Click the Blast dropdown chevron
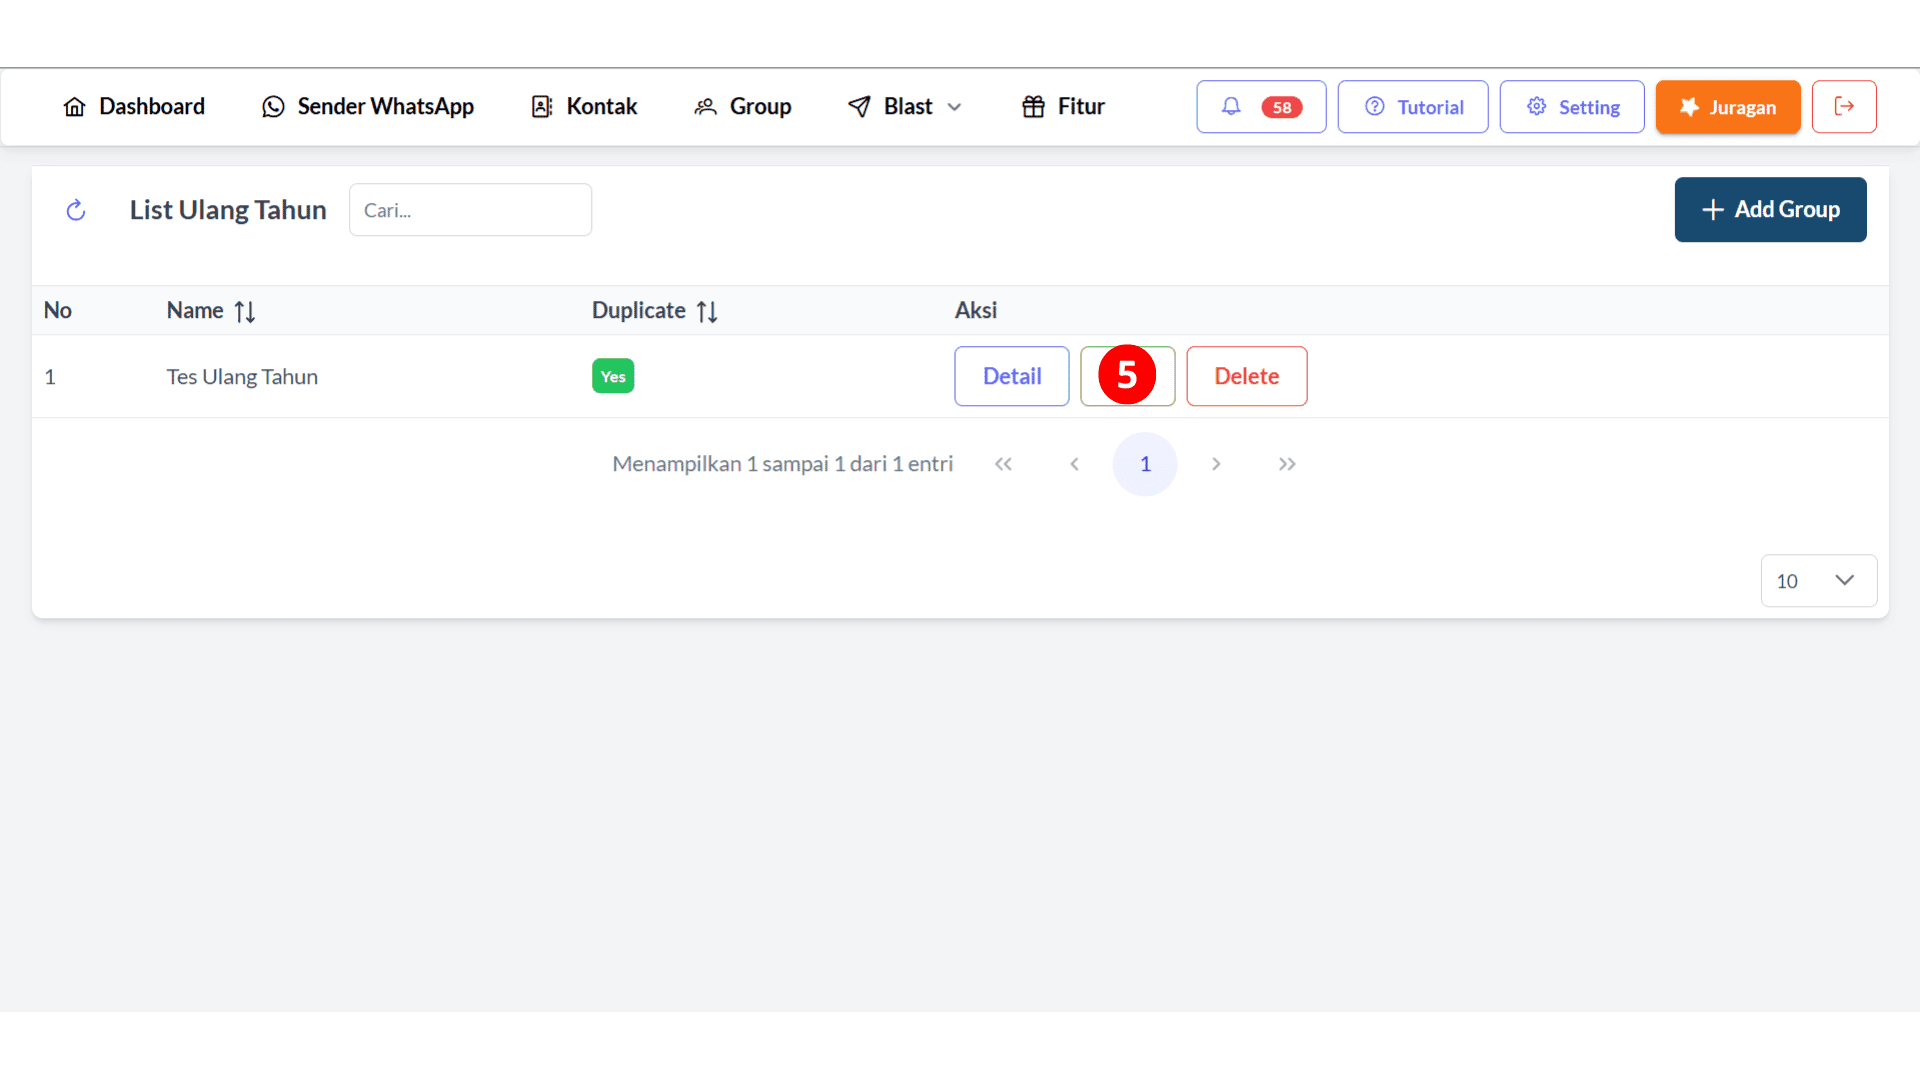 tap(955, 107)
